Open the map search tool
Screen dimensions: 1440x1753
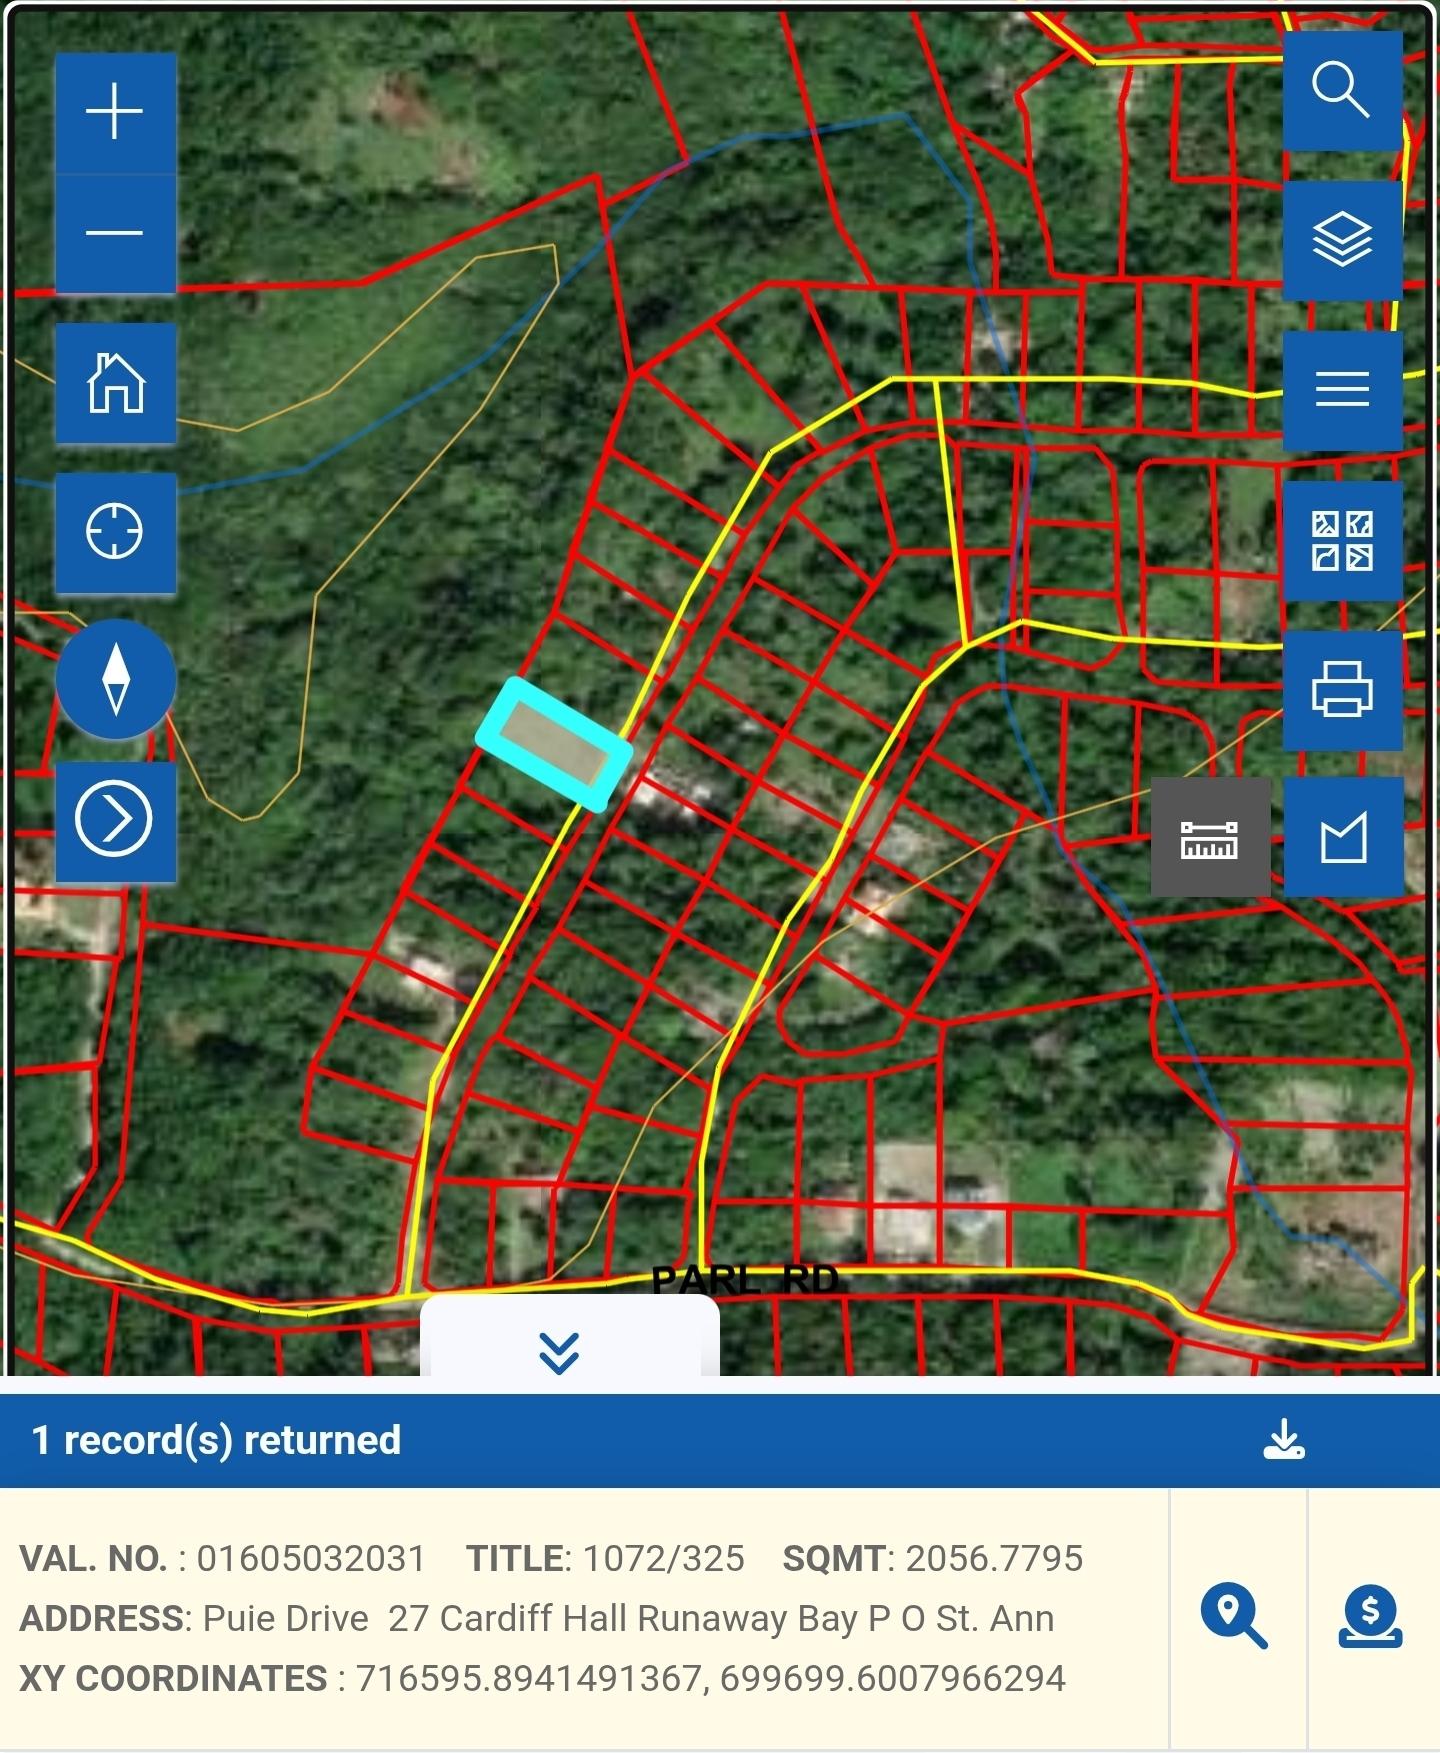click(x=1341, y=90)
